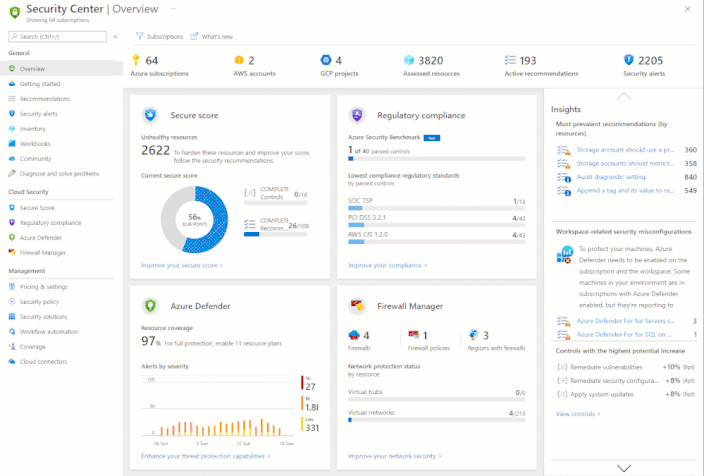
Task: Open Azure Defender For for Servers recommendation
Action: [625, 321]
